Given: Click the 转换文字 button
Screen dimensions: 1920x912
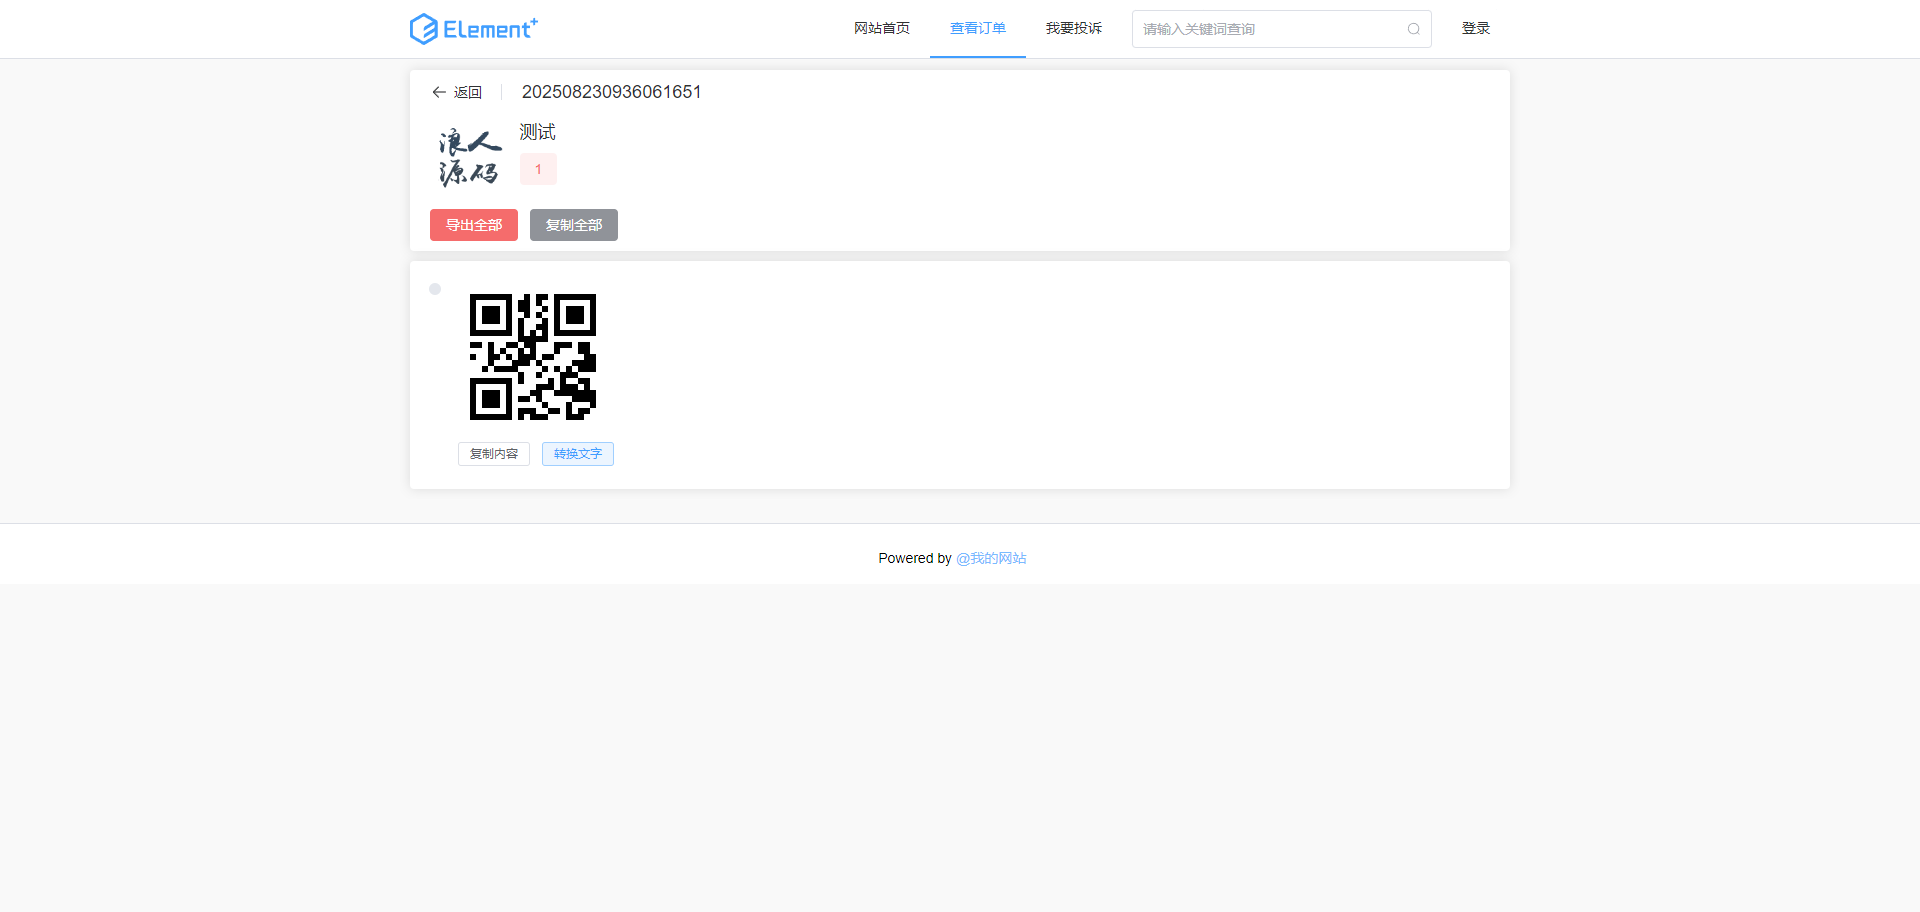Looking at the screenshot, I should coord(578,454).
